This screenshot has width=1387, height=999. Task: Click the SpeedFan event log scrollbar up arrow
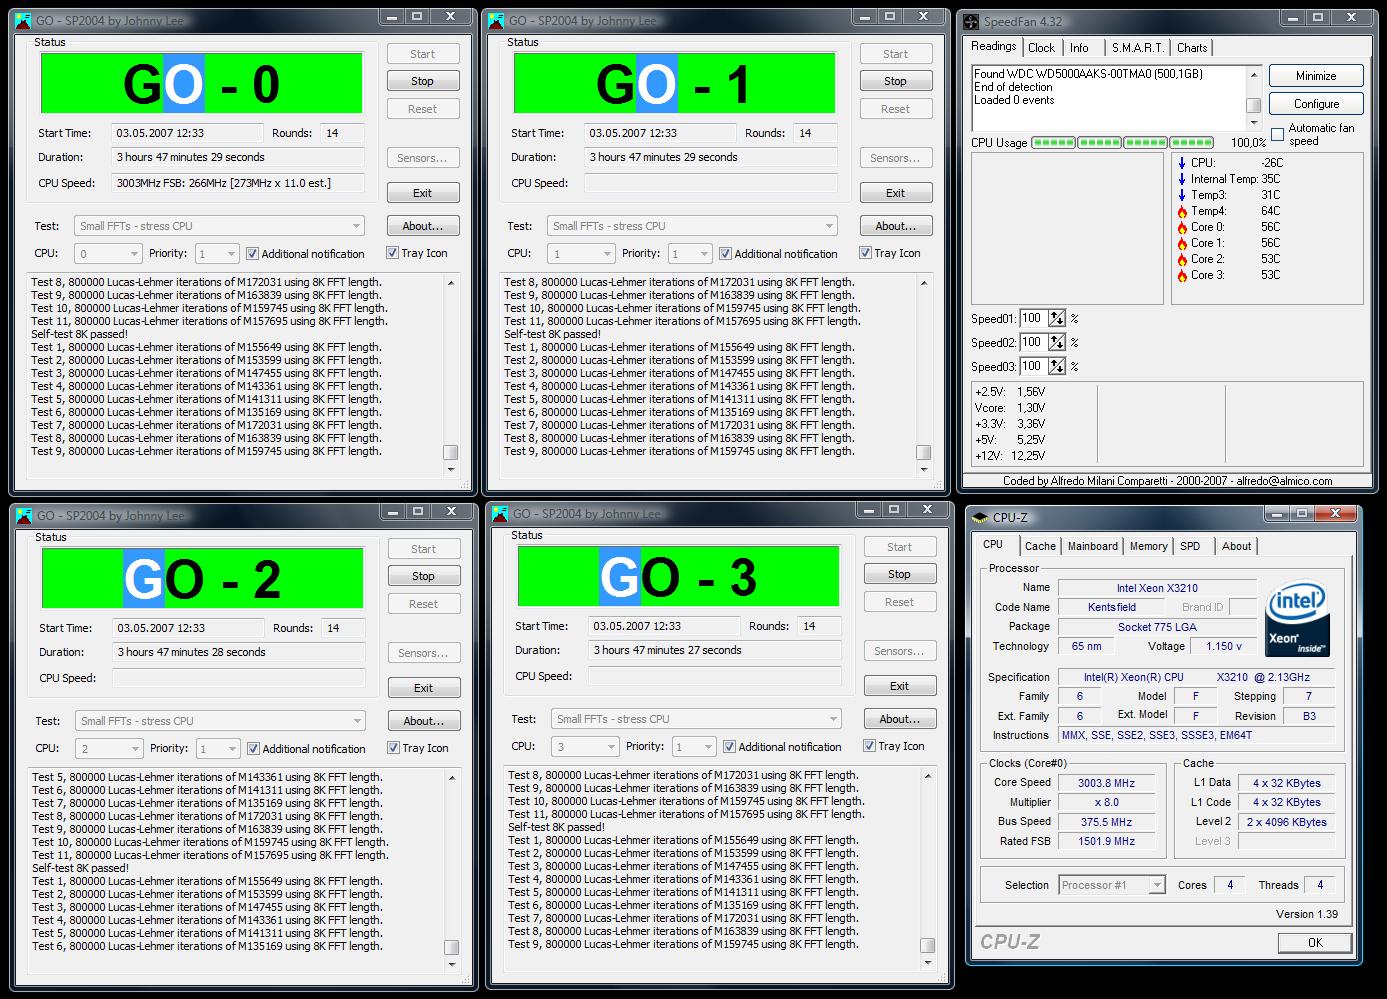pyautogui.click(x=1253, y=74)
